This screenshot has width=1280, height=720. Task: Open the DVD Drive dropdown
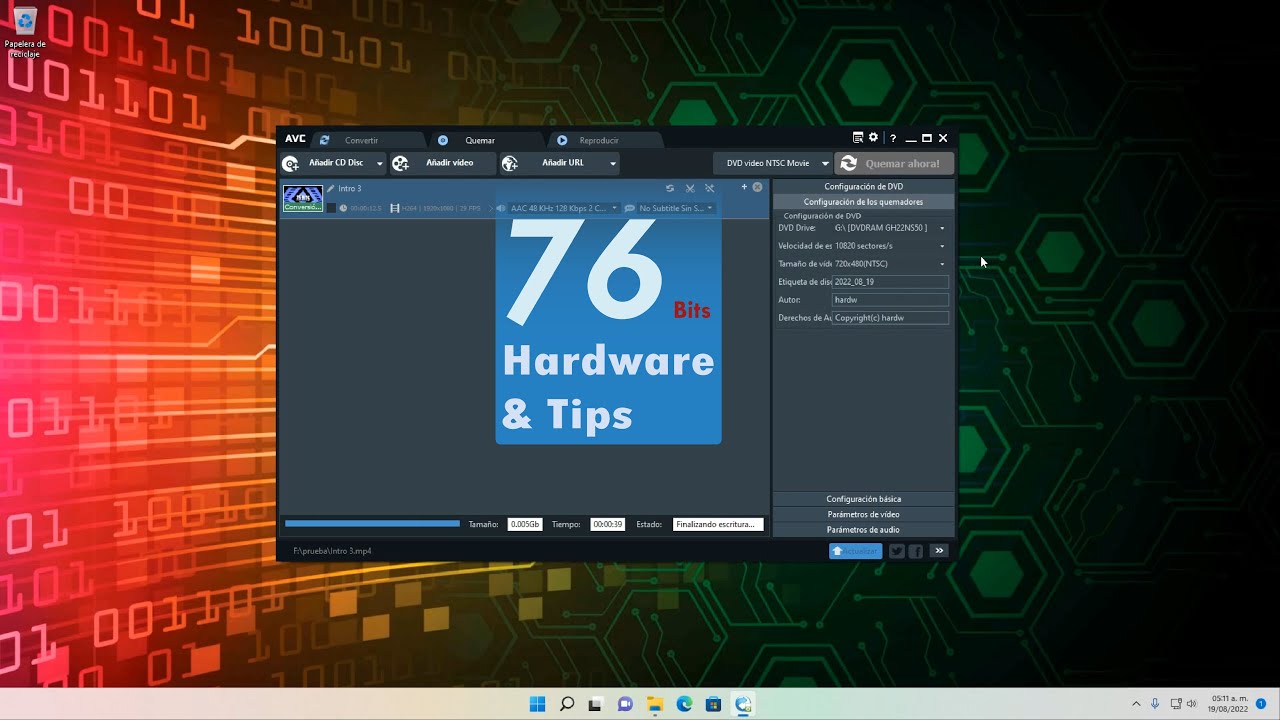[x=890, y=228]
